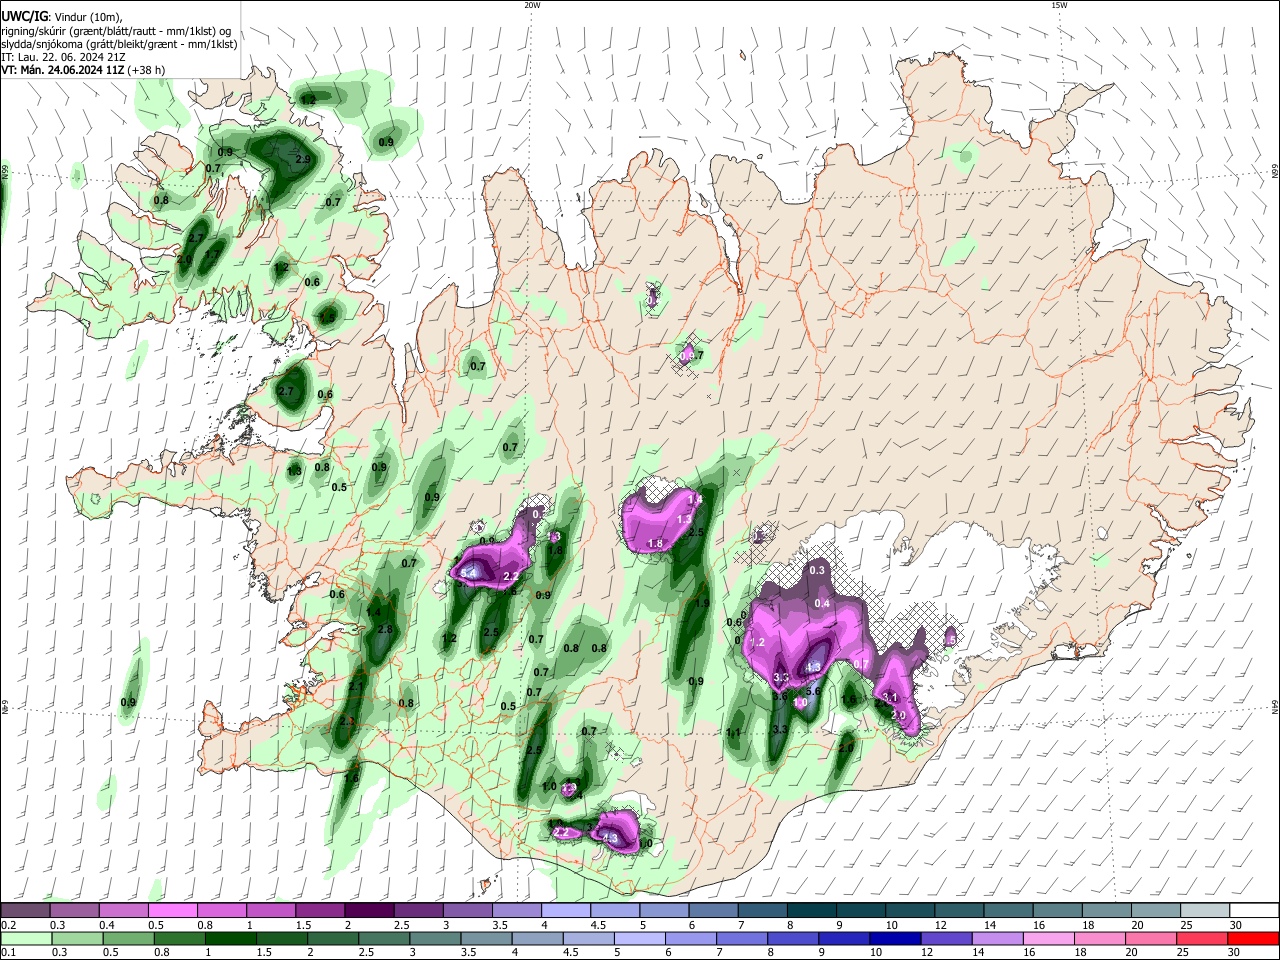The width and height of the screenshot is (1280, 960).
Task: Click the 'UWC/IG: Vindur (10m)' title text
Action: point(61,17)
